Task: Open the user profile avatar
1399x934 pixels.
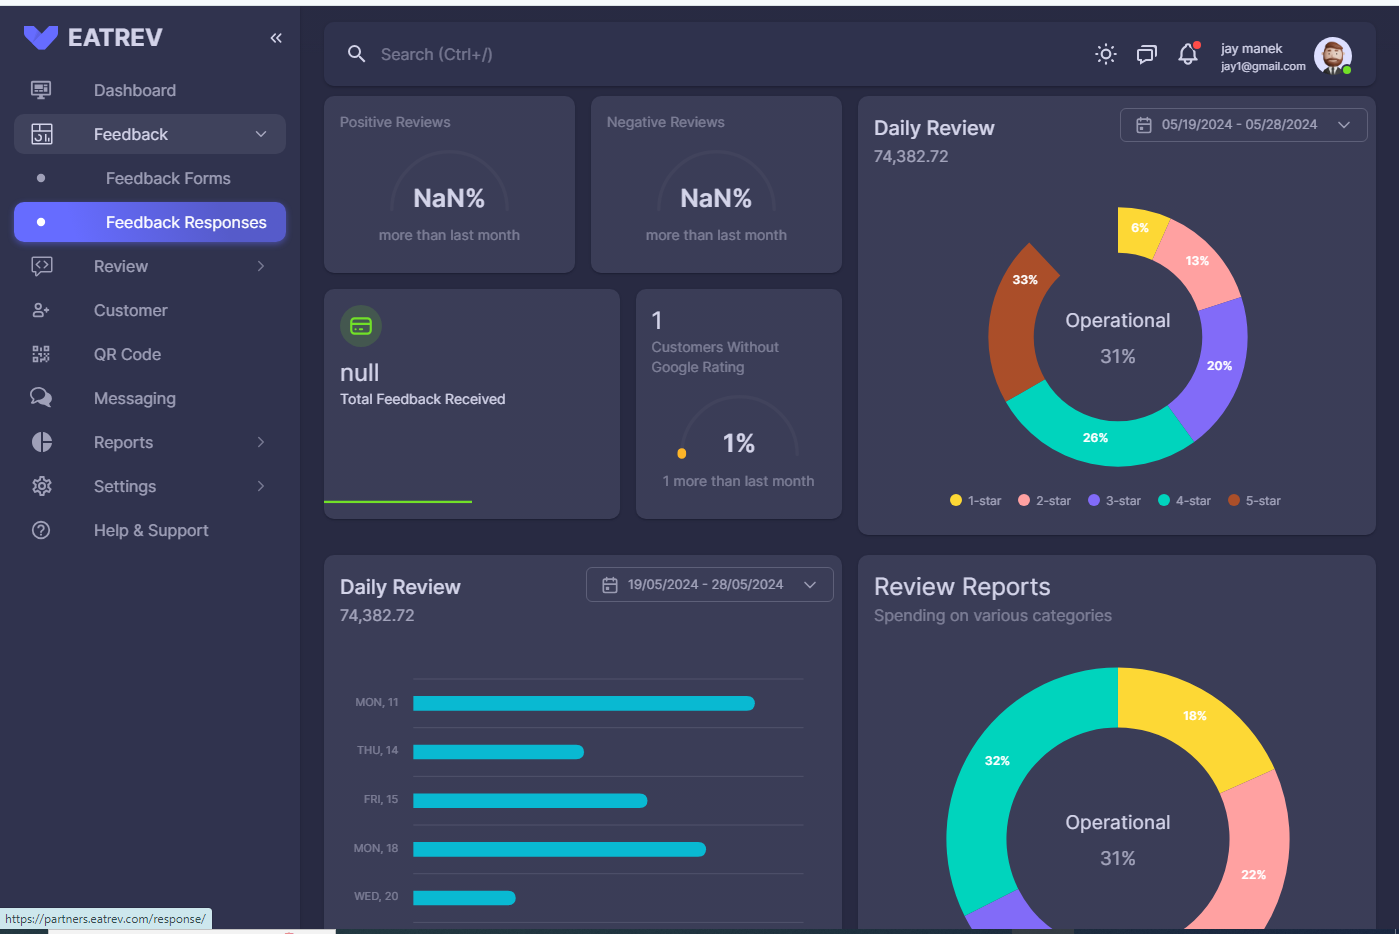Action: pos(1333,56)
